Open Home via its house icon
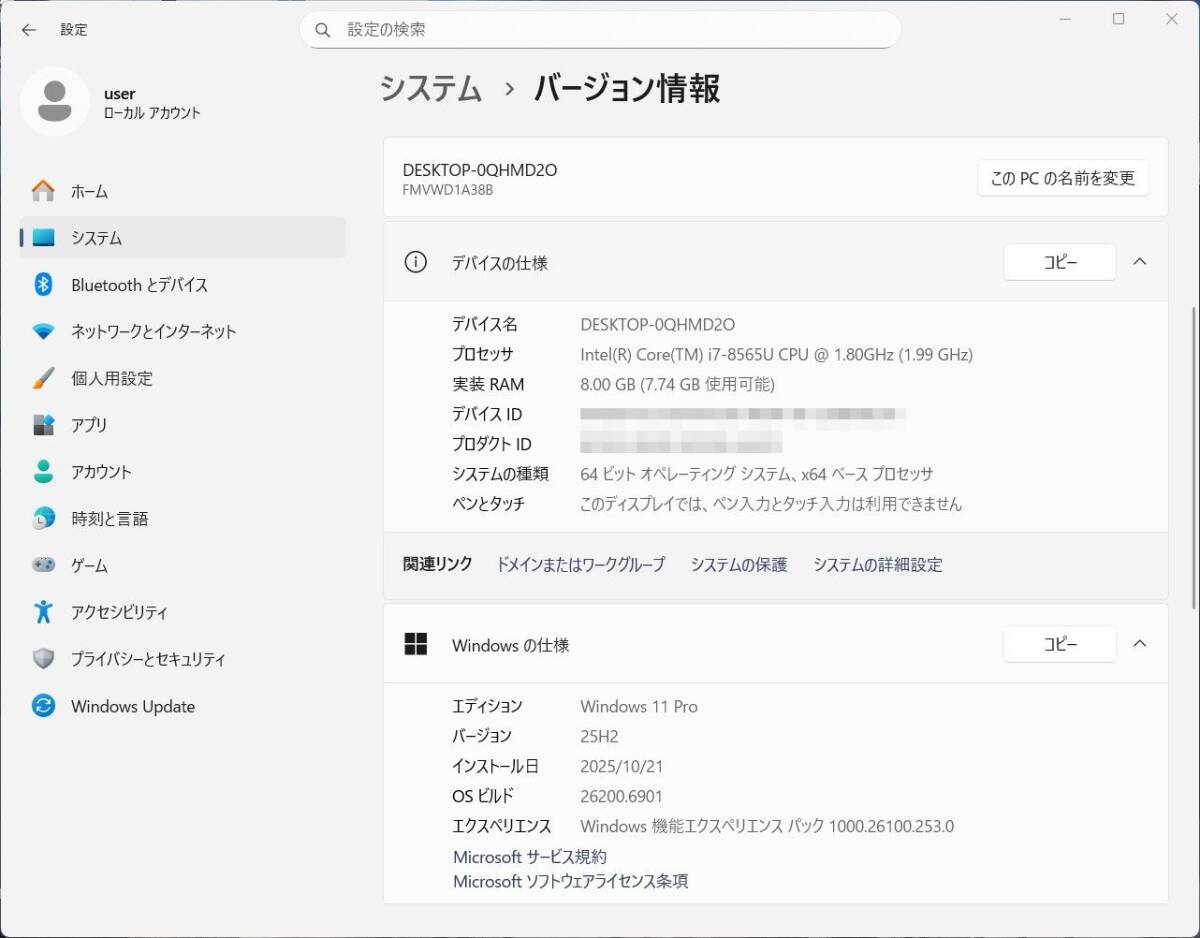This screenshot has width=1200, height=938. click(x=43, y=191)
